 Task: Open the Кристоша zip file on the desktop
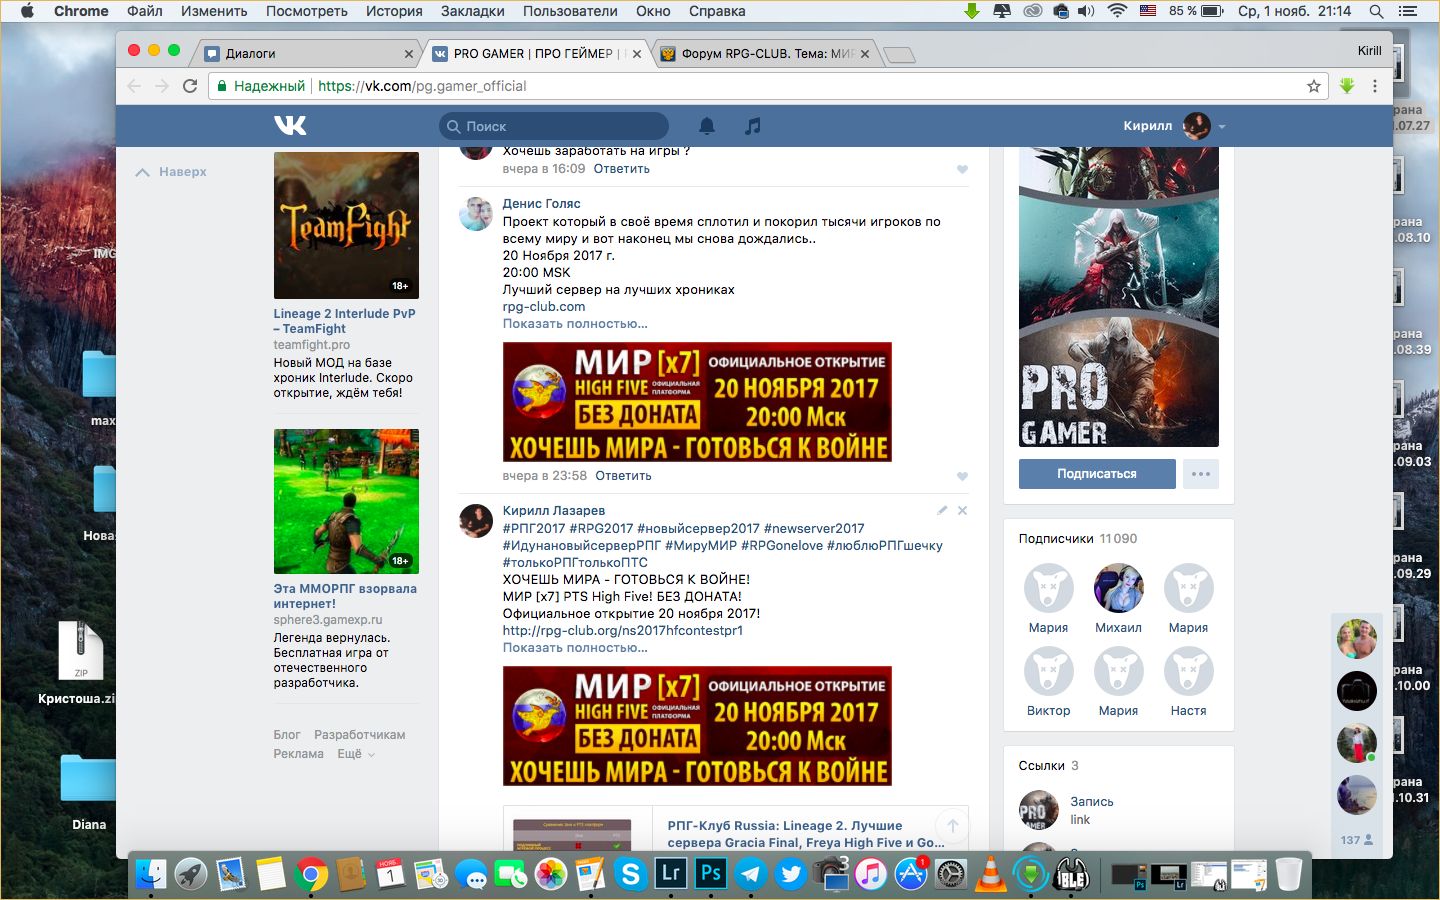click(80, 651)
